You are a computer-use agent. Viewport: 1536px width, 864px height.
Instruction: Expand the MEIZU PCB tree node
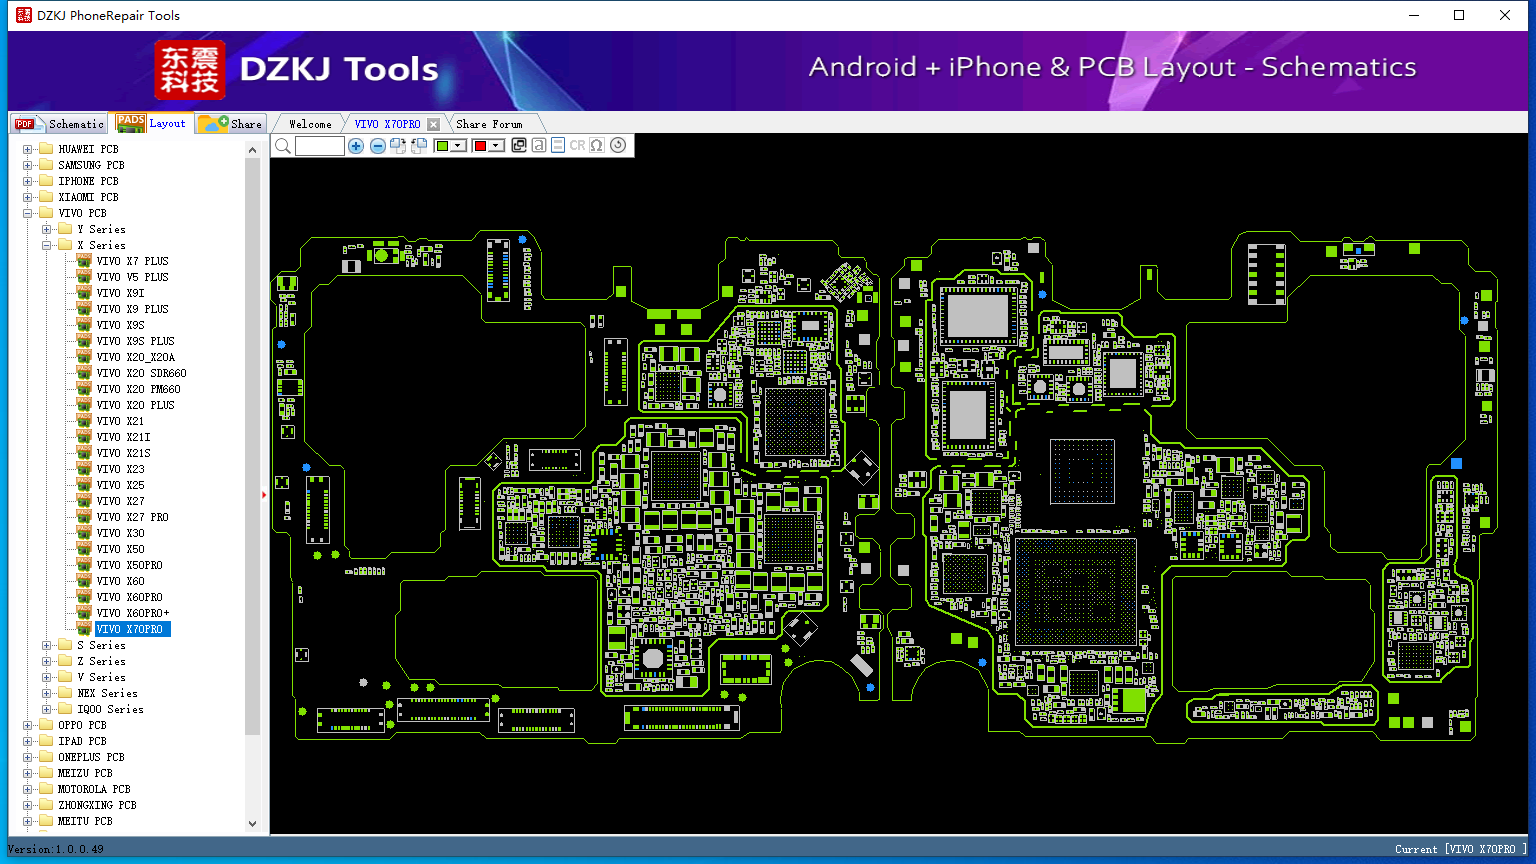click(x=27, y=773)
